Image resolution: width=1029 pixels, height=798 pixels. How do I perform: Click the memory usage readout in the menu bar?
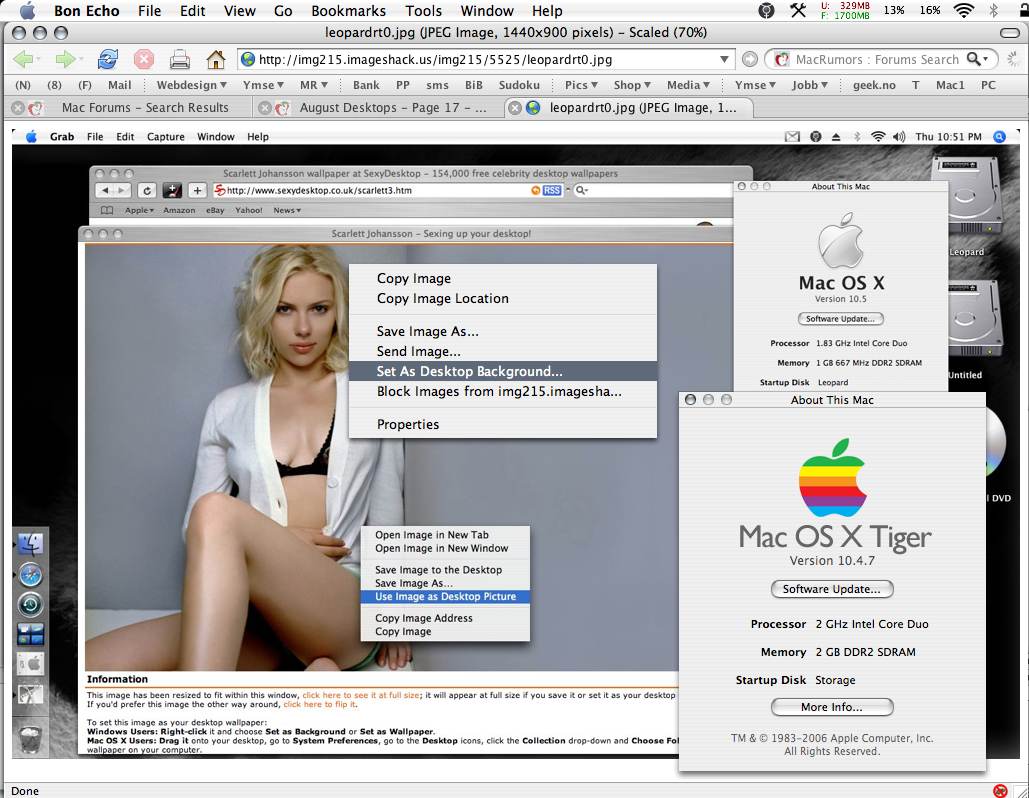coord(845,10)
